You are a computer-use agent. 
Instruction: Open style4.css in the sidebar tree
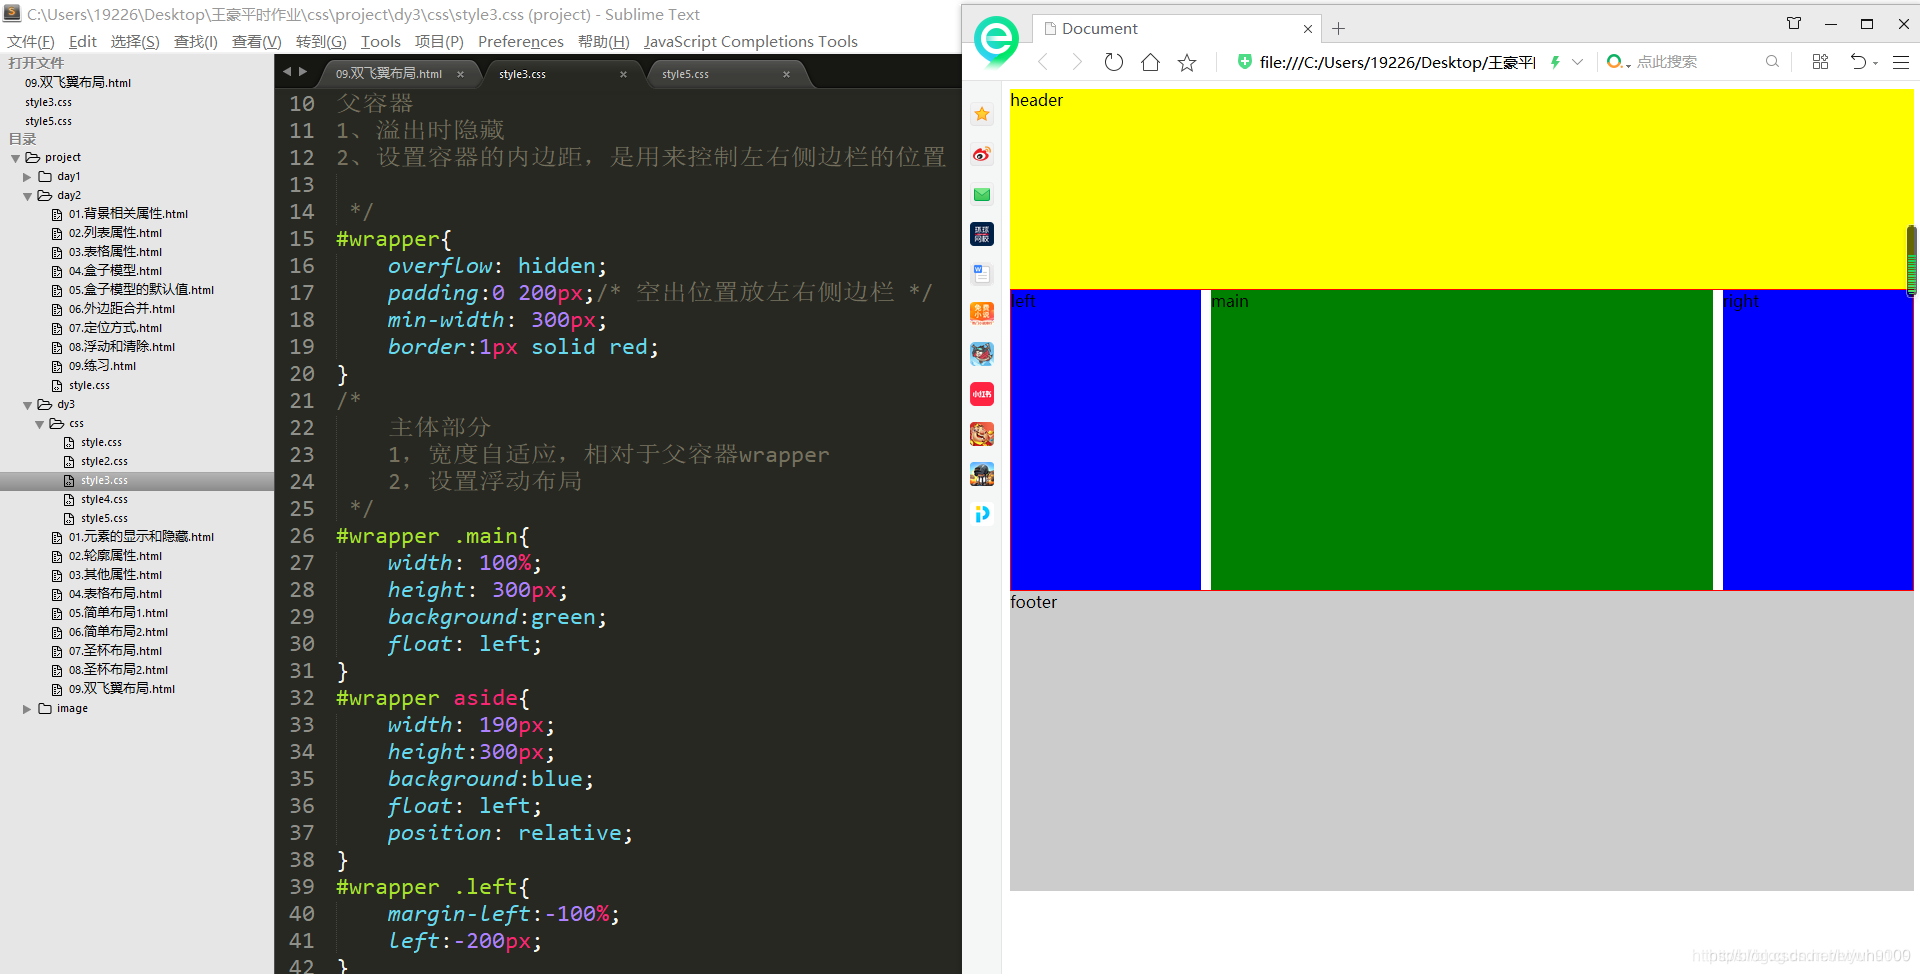click(104, 500)
